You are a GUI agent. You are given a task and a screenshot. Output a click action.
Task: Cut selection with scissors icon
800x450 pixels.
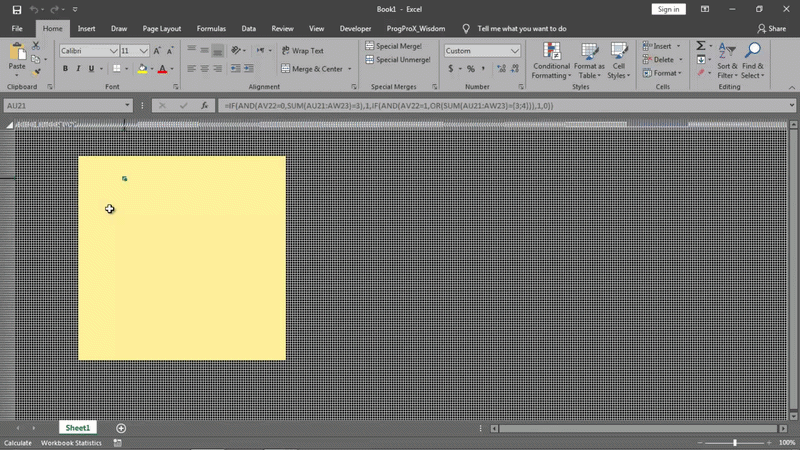(36, 46)
